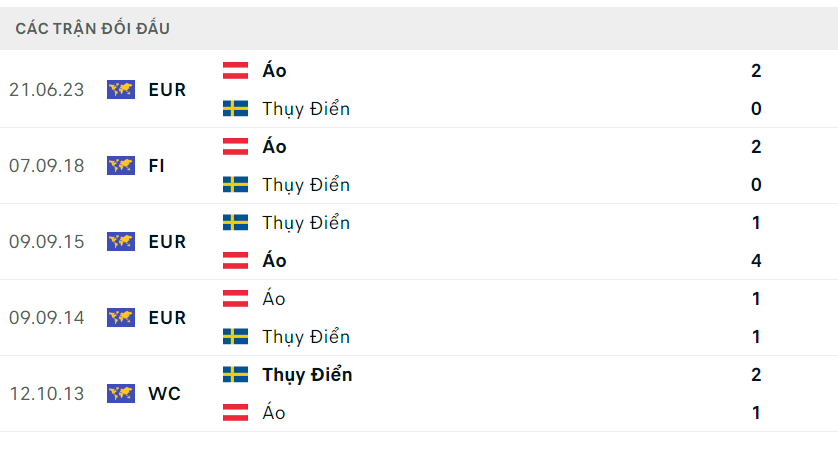Select Áo team name in 07.09.18 match
838x450 pixels.
(274, 146)
